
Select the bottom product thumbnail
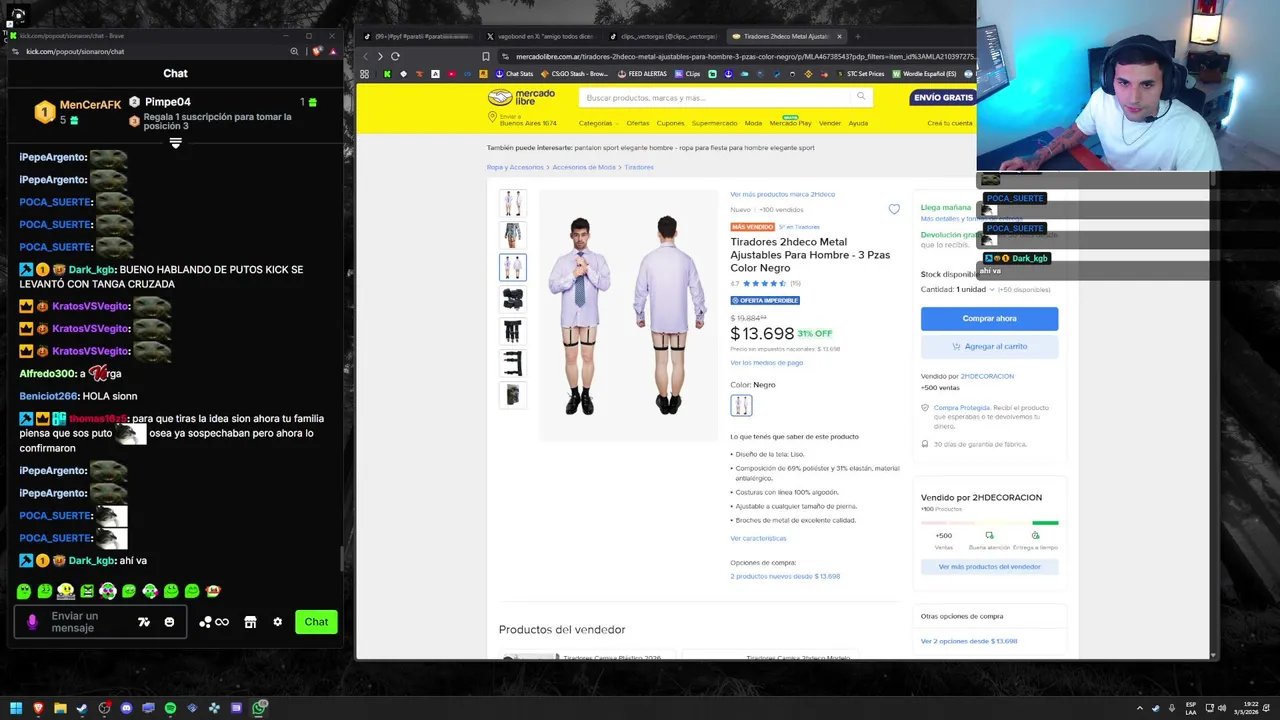[512, 395]
